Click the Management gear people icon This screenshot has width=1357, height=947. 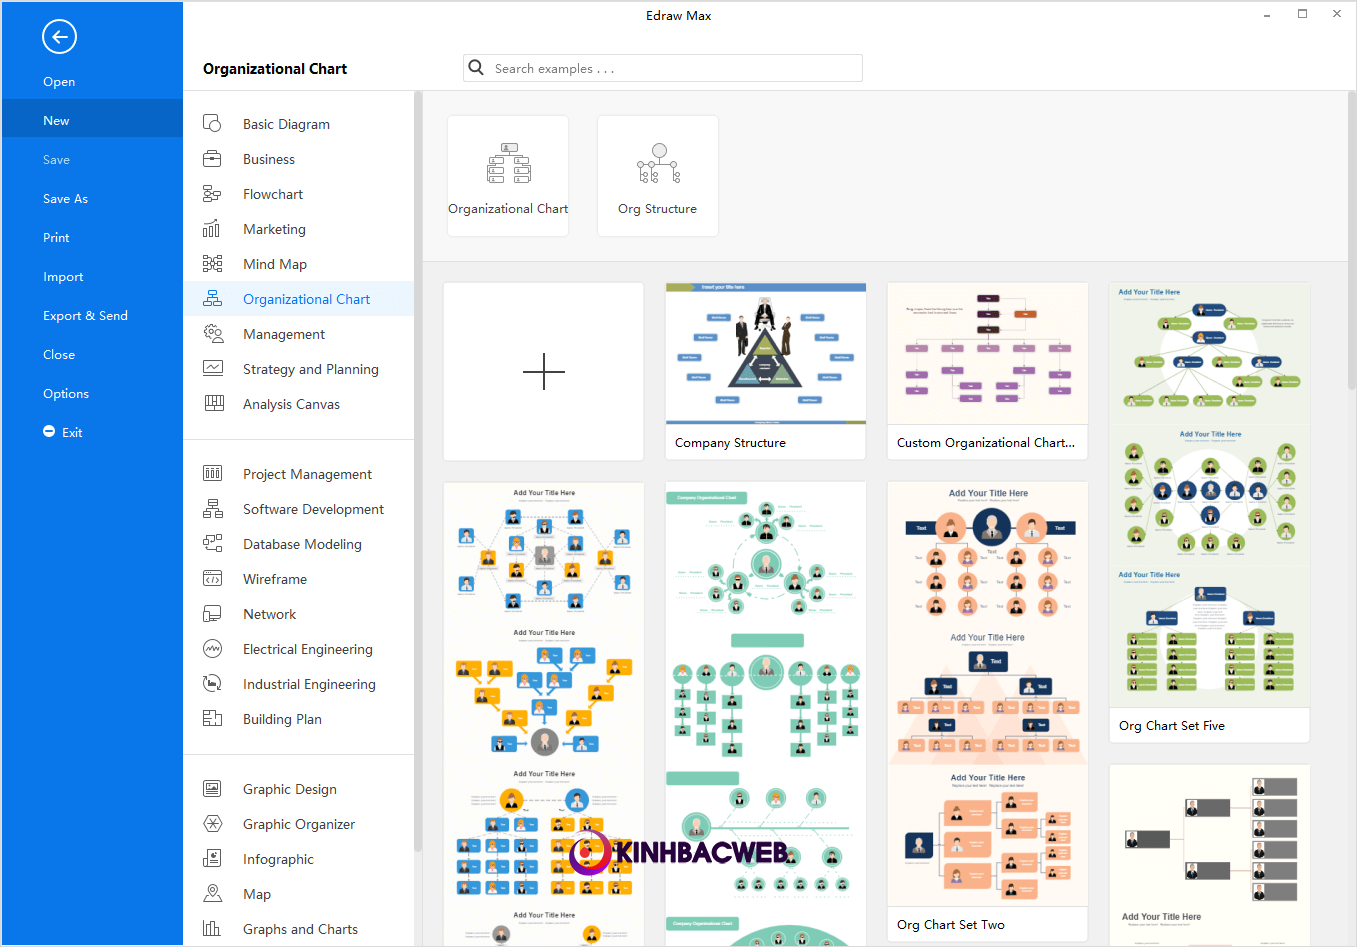coord(212,333)
